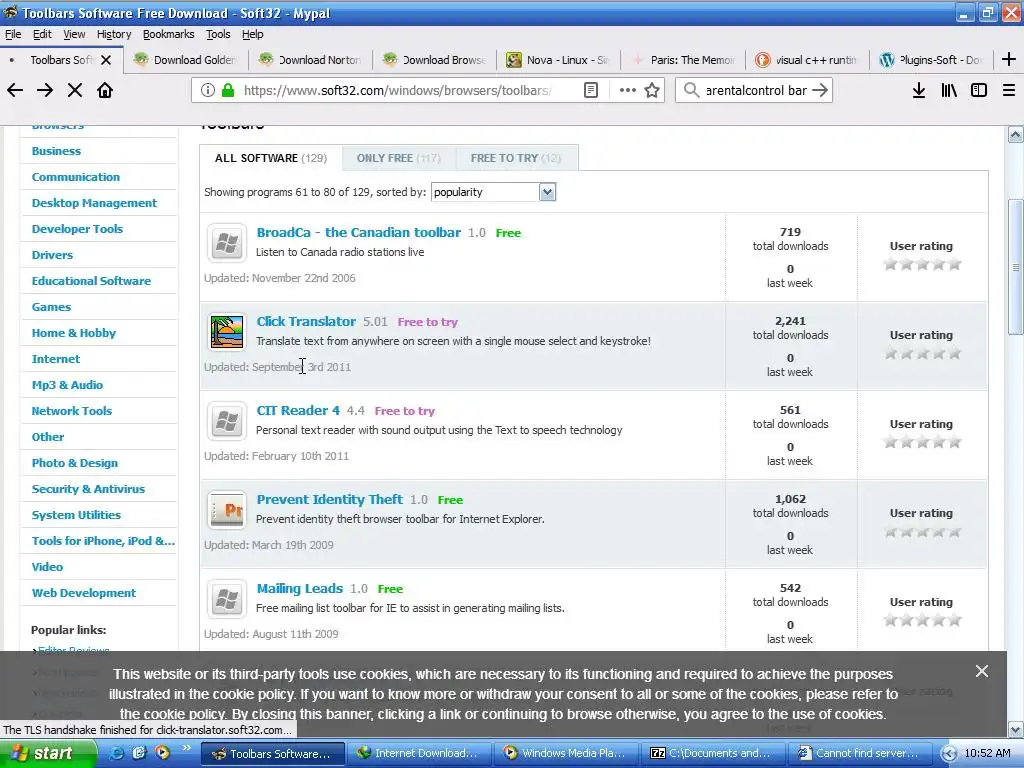The image size is (1024, 768).
Task: Click the URL address field
Action: (397, 90)
